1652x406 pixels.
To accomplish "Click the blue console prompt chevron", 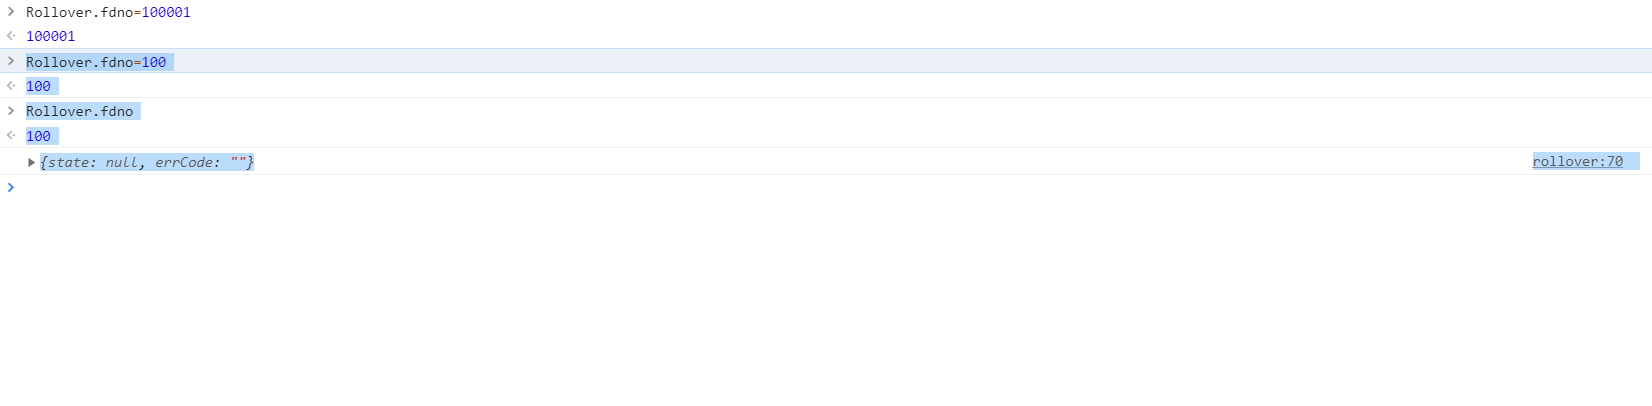I will click(11, 187).
